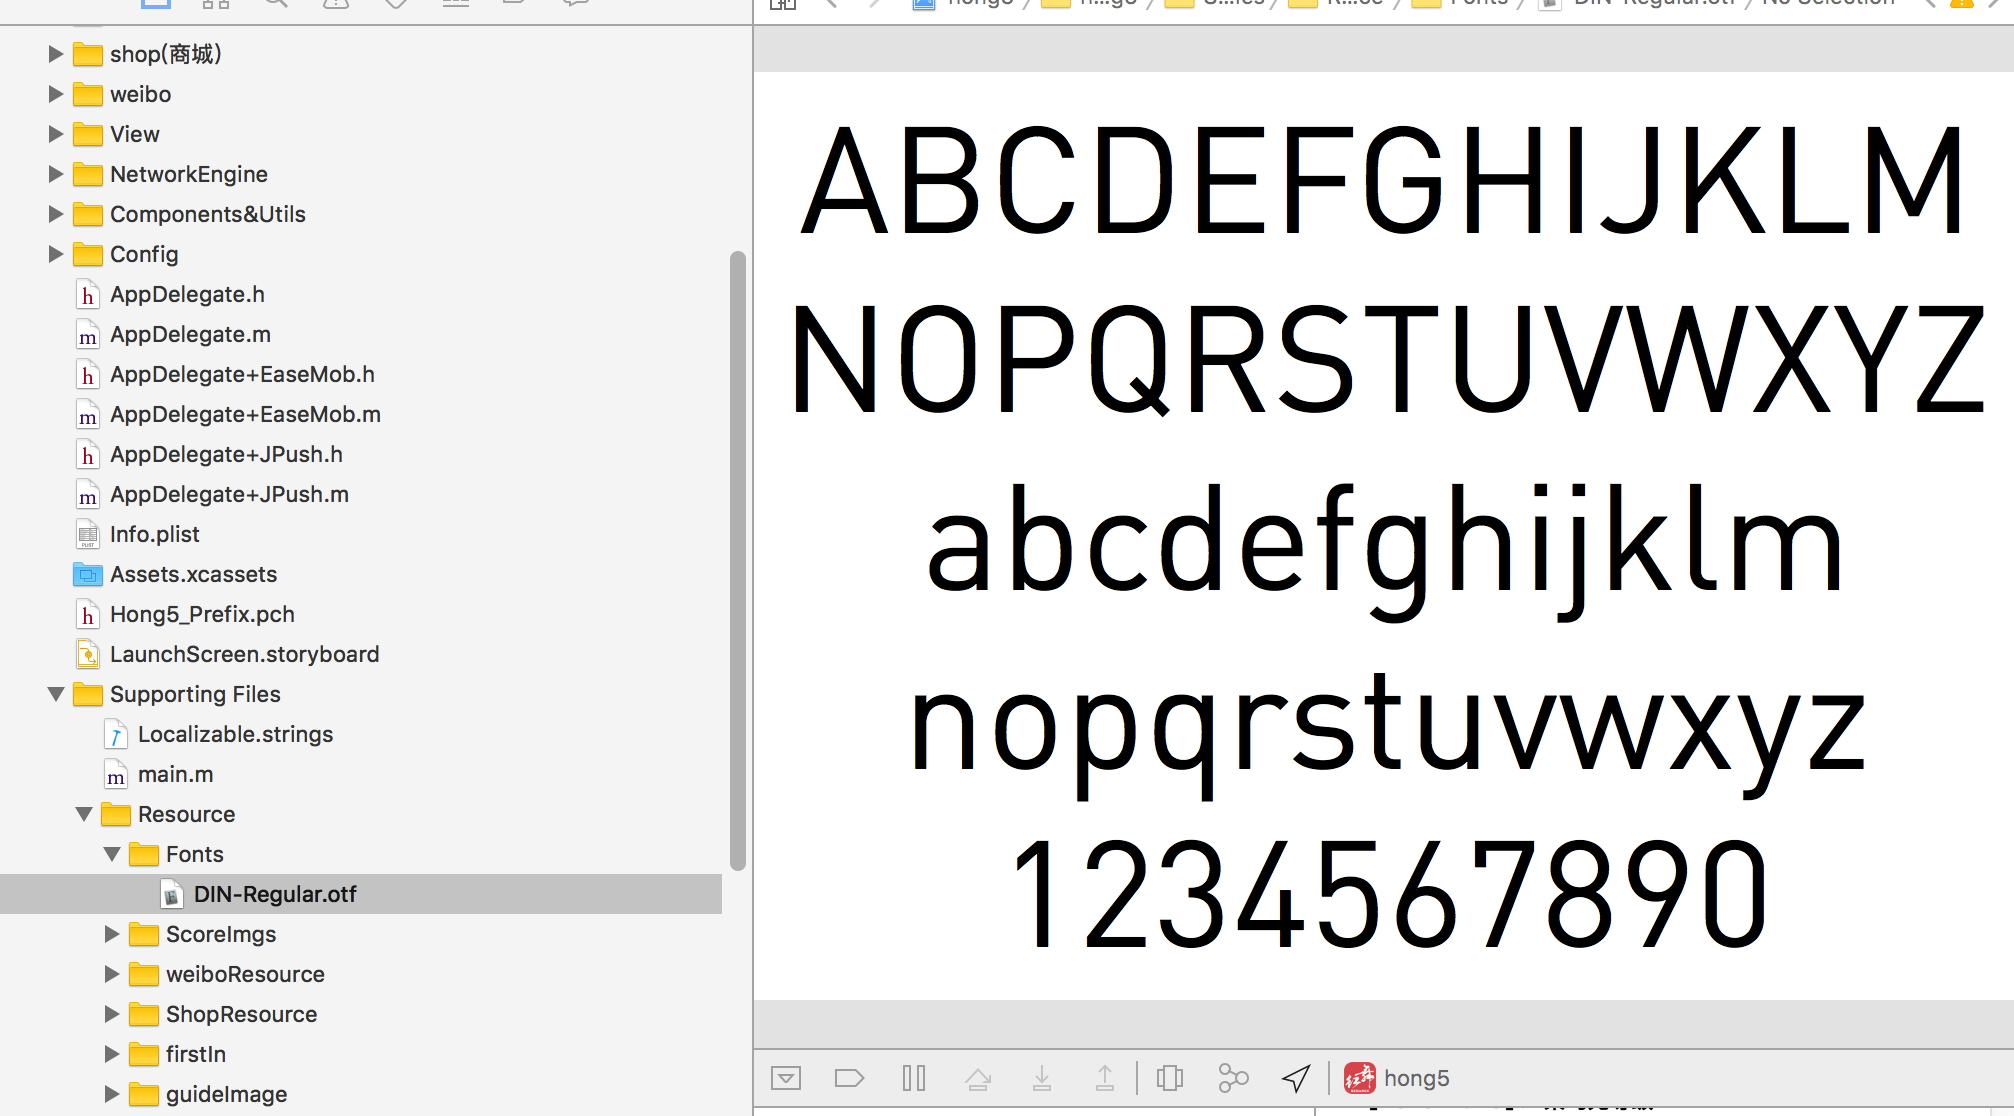
Task: Select DIN-Regular.otf font file
Action: pyautogui.click(x=274, y=894)
